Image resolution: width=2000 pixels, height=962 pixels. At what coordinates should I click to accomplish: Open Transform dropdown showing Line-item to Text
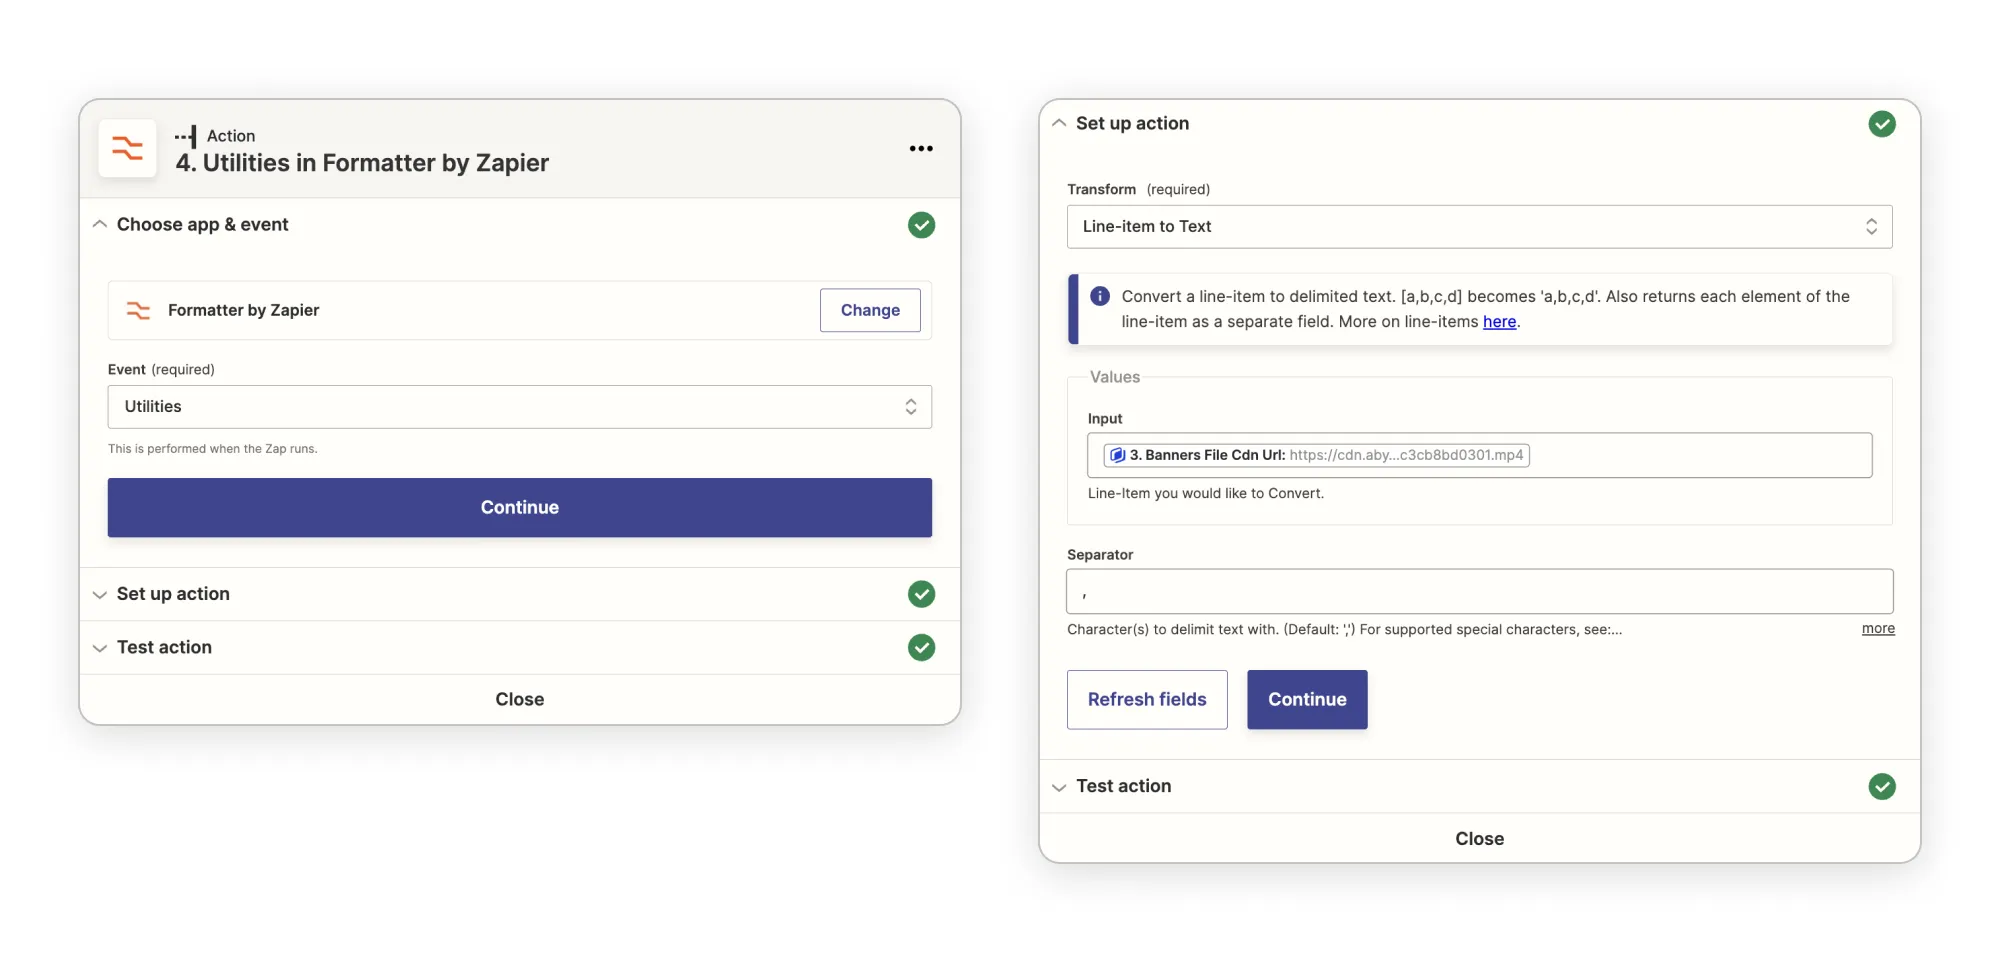1480,227
